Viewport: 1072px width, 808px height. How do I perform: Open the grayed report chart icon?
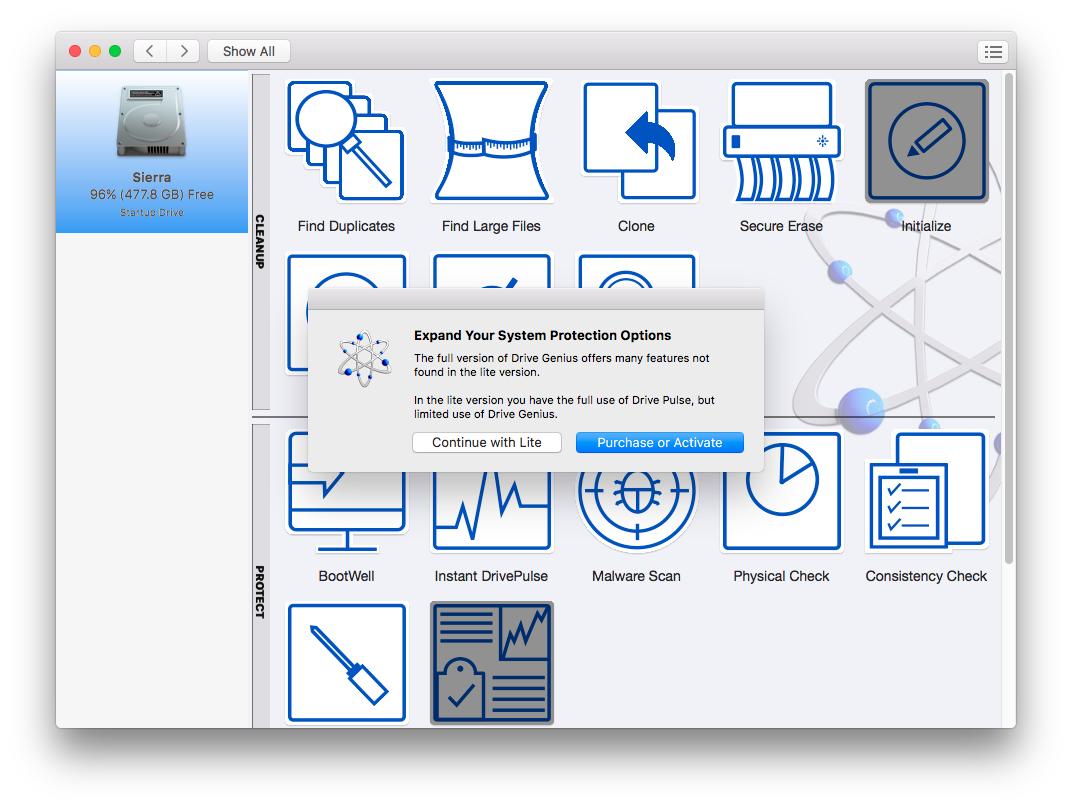tap(491, 662)
